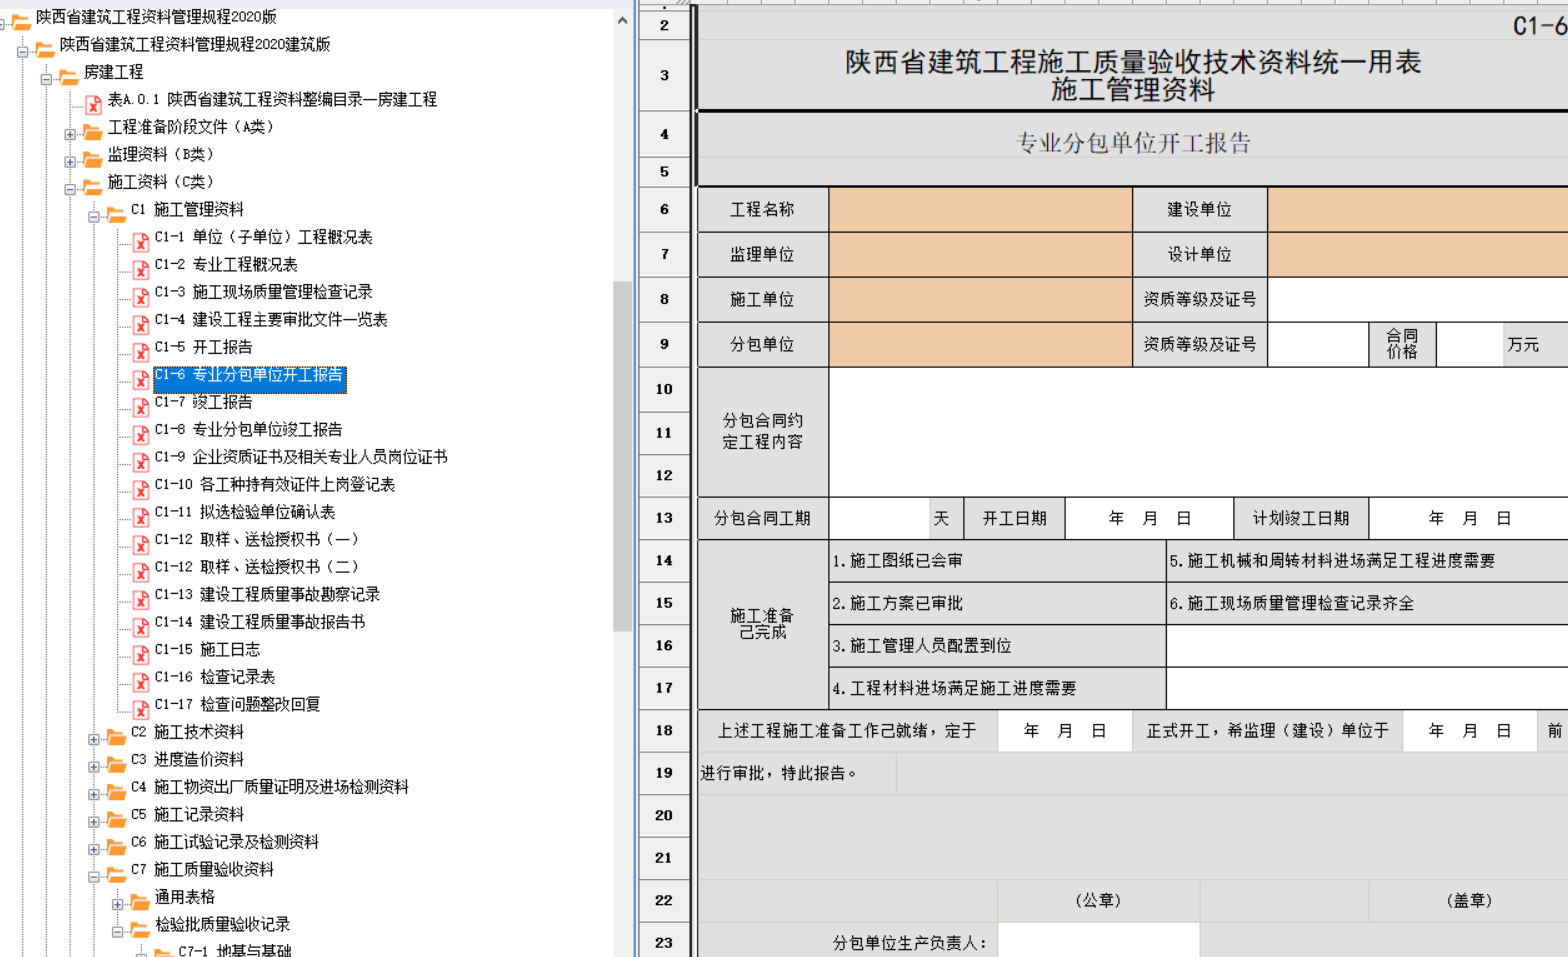Click folder icon of C4 施工物资出厂质量证明

(x=117, y=791)
